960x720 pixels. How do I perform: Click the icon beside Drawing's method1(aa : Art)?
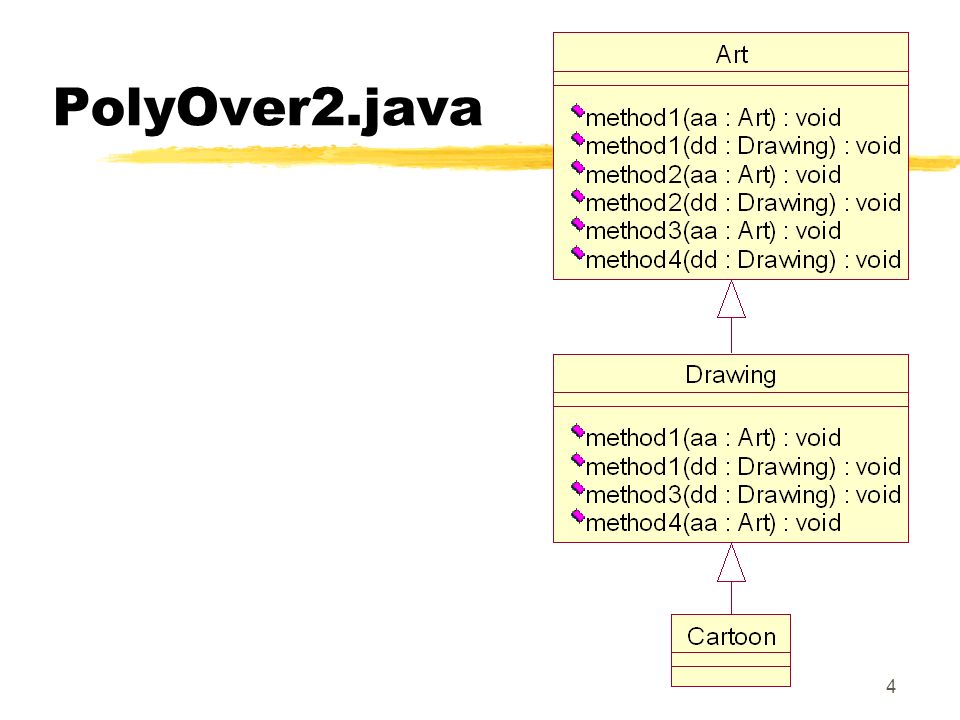click(x=577, y=432)
